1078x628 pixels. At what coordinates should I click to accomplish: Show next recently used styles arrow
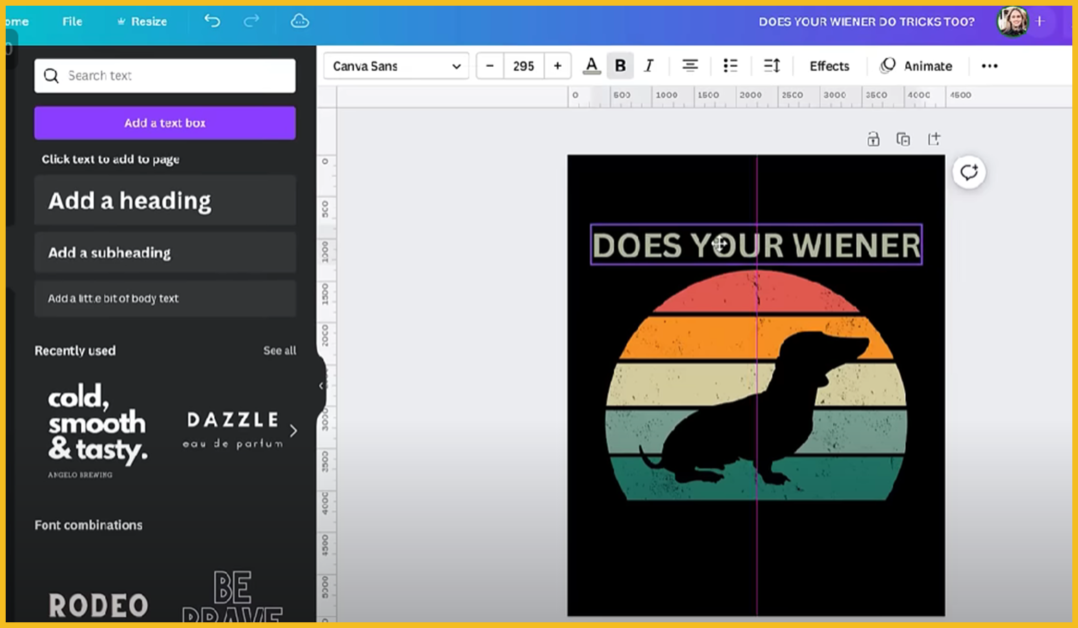[x=294, y=431]
